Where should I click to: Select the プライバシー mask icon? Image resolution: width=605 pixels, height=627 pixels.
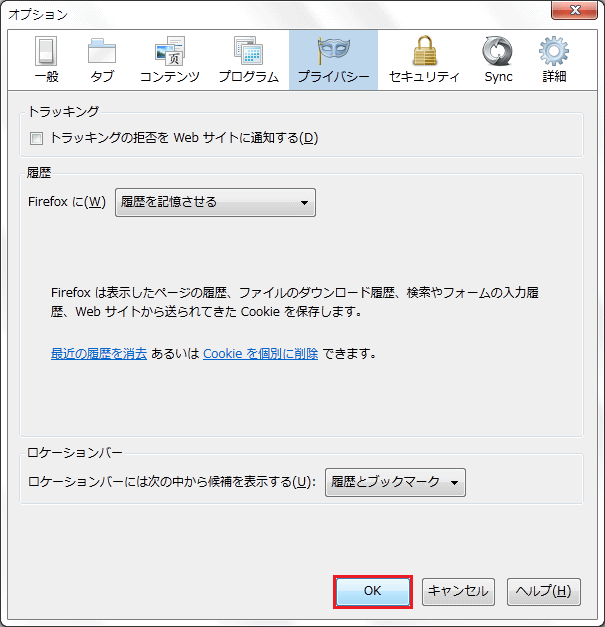click(x=333, y=60)
